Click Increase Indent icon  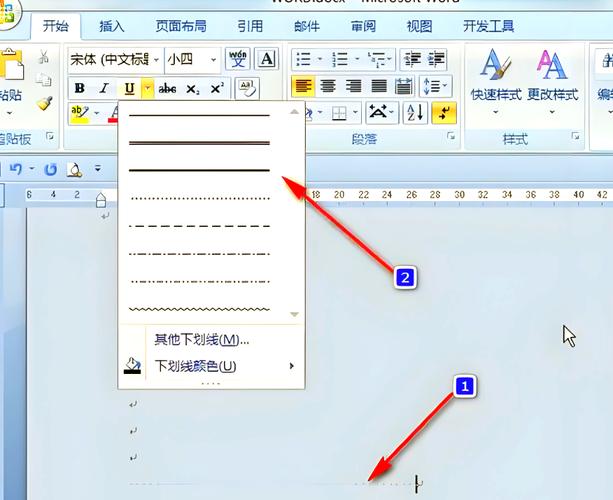(437, 59)
